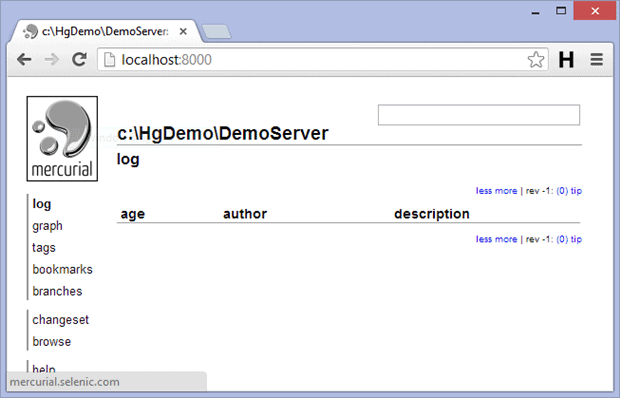This screenshot has width=620, height=398.
Task: Focus the repository search box
Action: click(x=479, y=115)
